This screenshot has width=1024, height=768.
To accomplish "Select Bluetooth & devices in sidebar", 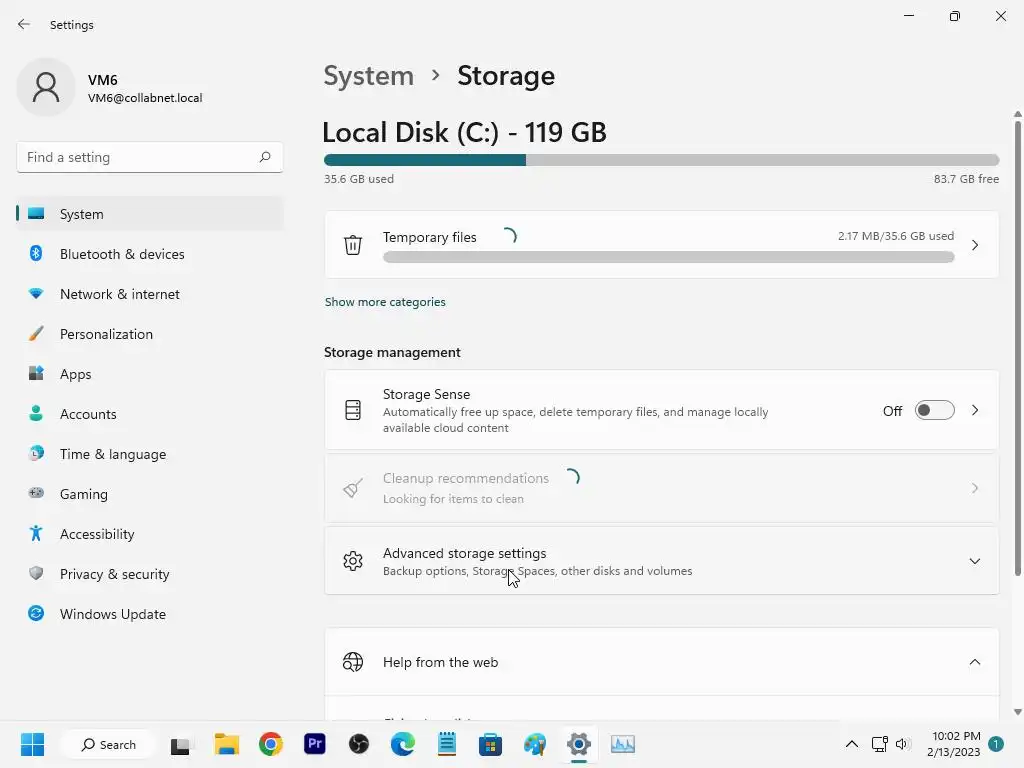I will (x=122, y=254).
